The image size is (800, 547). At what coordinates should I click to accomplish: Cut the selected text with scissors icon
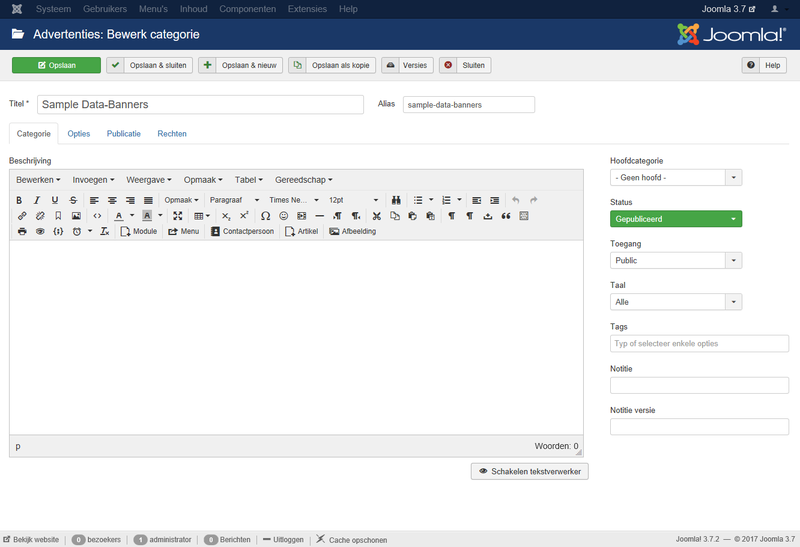(x=377, y=216)
